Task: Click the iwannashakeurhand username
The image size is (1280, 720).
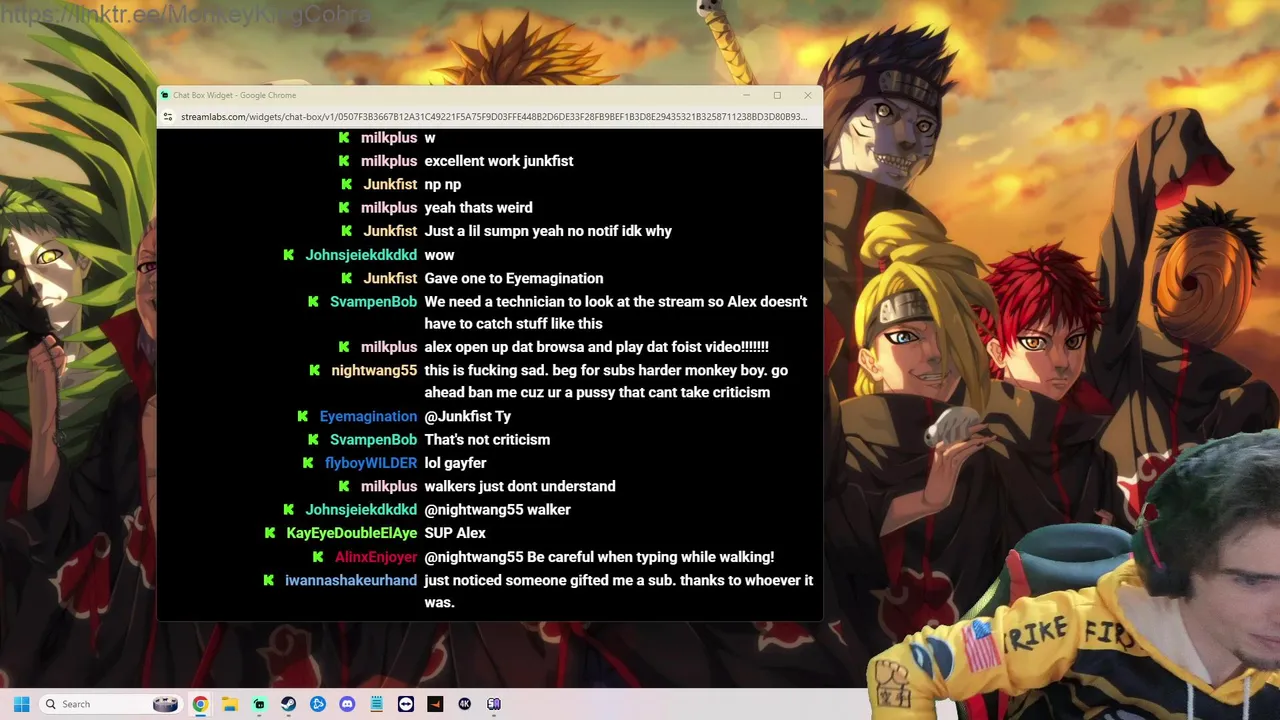Action: click(351, 580)
